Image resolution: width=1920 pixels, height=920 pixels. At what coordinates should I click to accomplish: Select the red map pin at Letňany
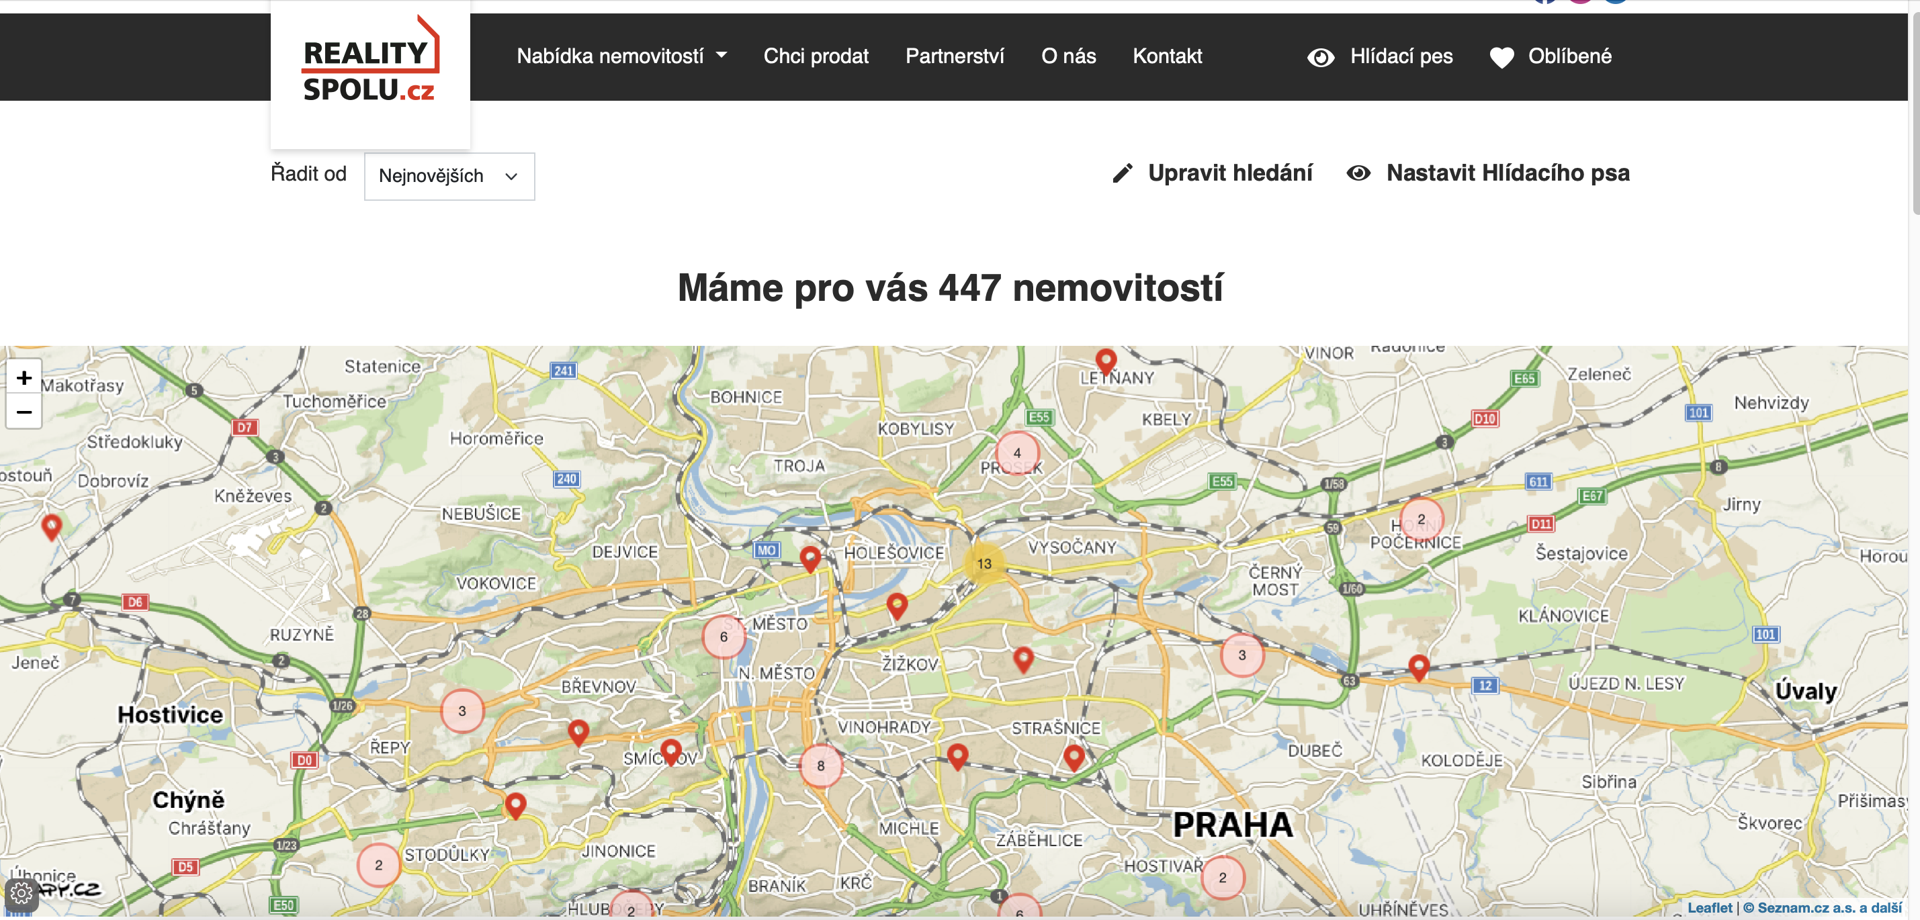[x=1105, y=360]
